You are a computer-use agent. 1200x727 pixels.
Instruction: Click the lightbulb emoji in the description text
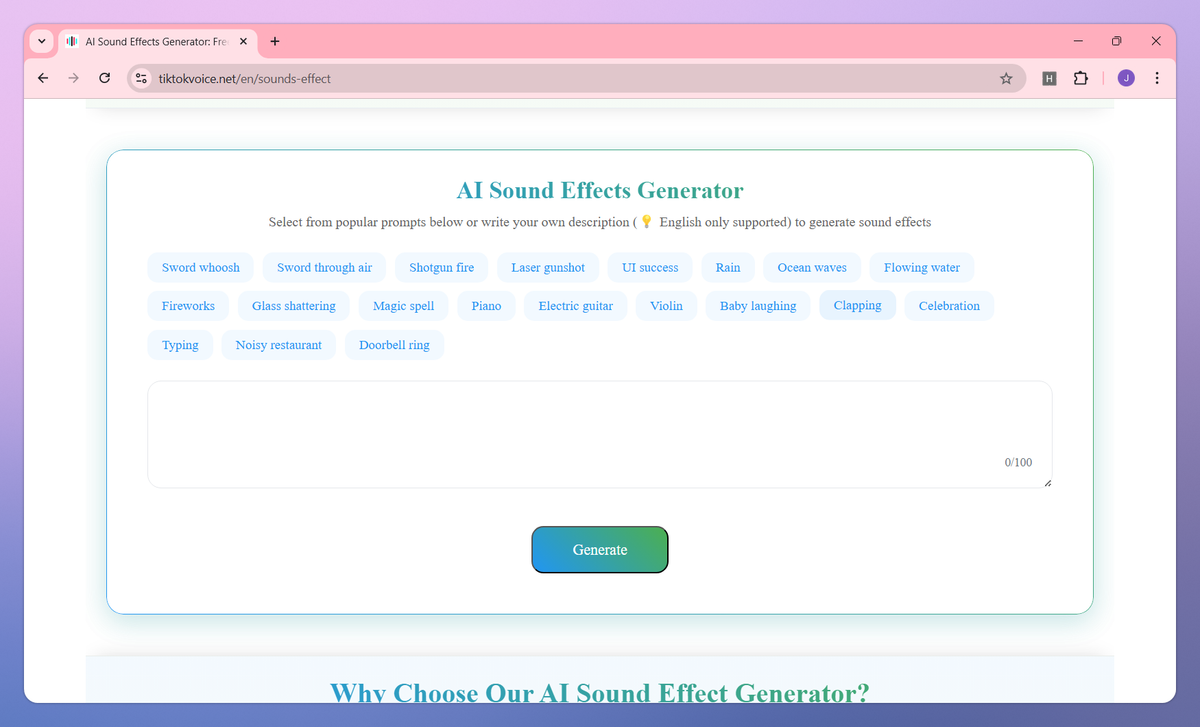pyautogui.click(x=645, y=221)
